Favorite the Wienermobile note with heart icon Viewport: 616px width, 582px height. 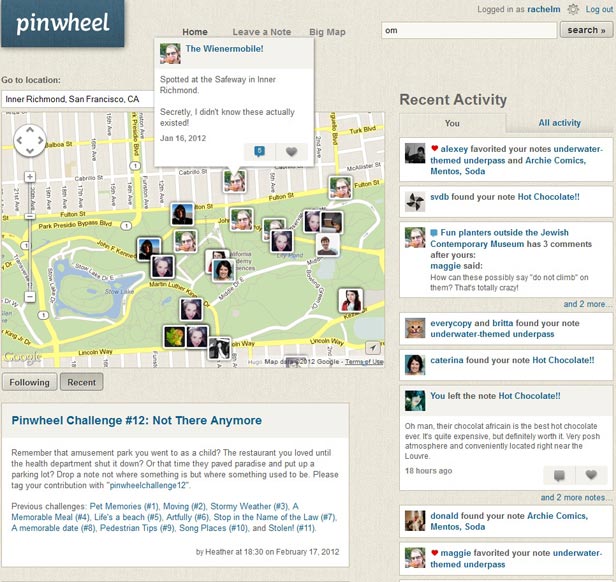pyautogui.click(x=291, y=151)
